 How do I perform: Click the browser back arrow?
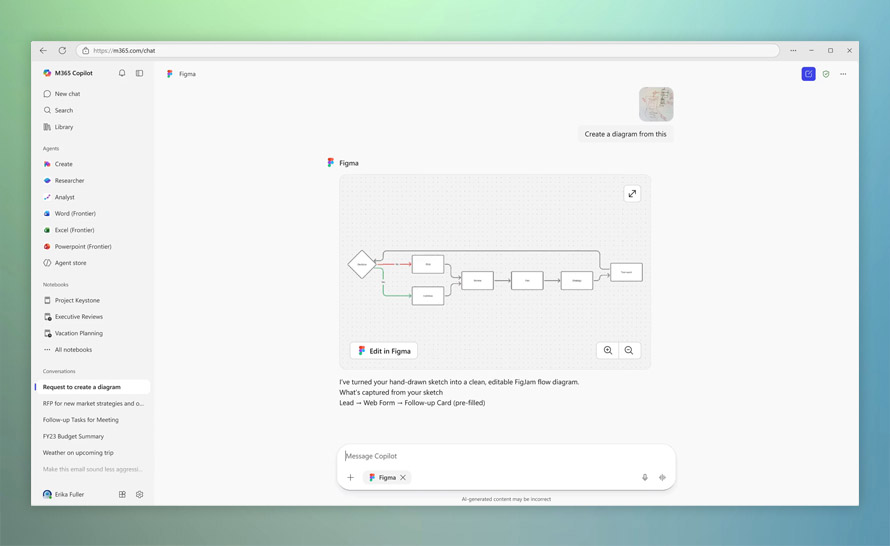coord(43,51)
